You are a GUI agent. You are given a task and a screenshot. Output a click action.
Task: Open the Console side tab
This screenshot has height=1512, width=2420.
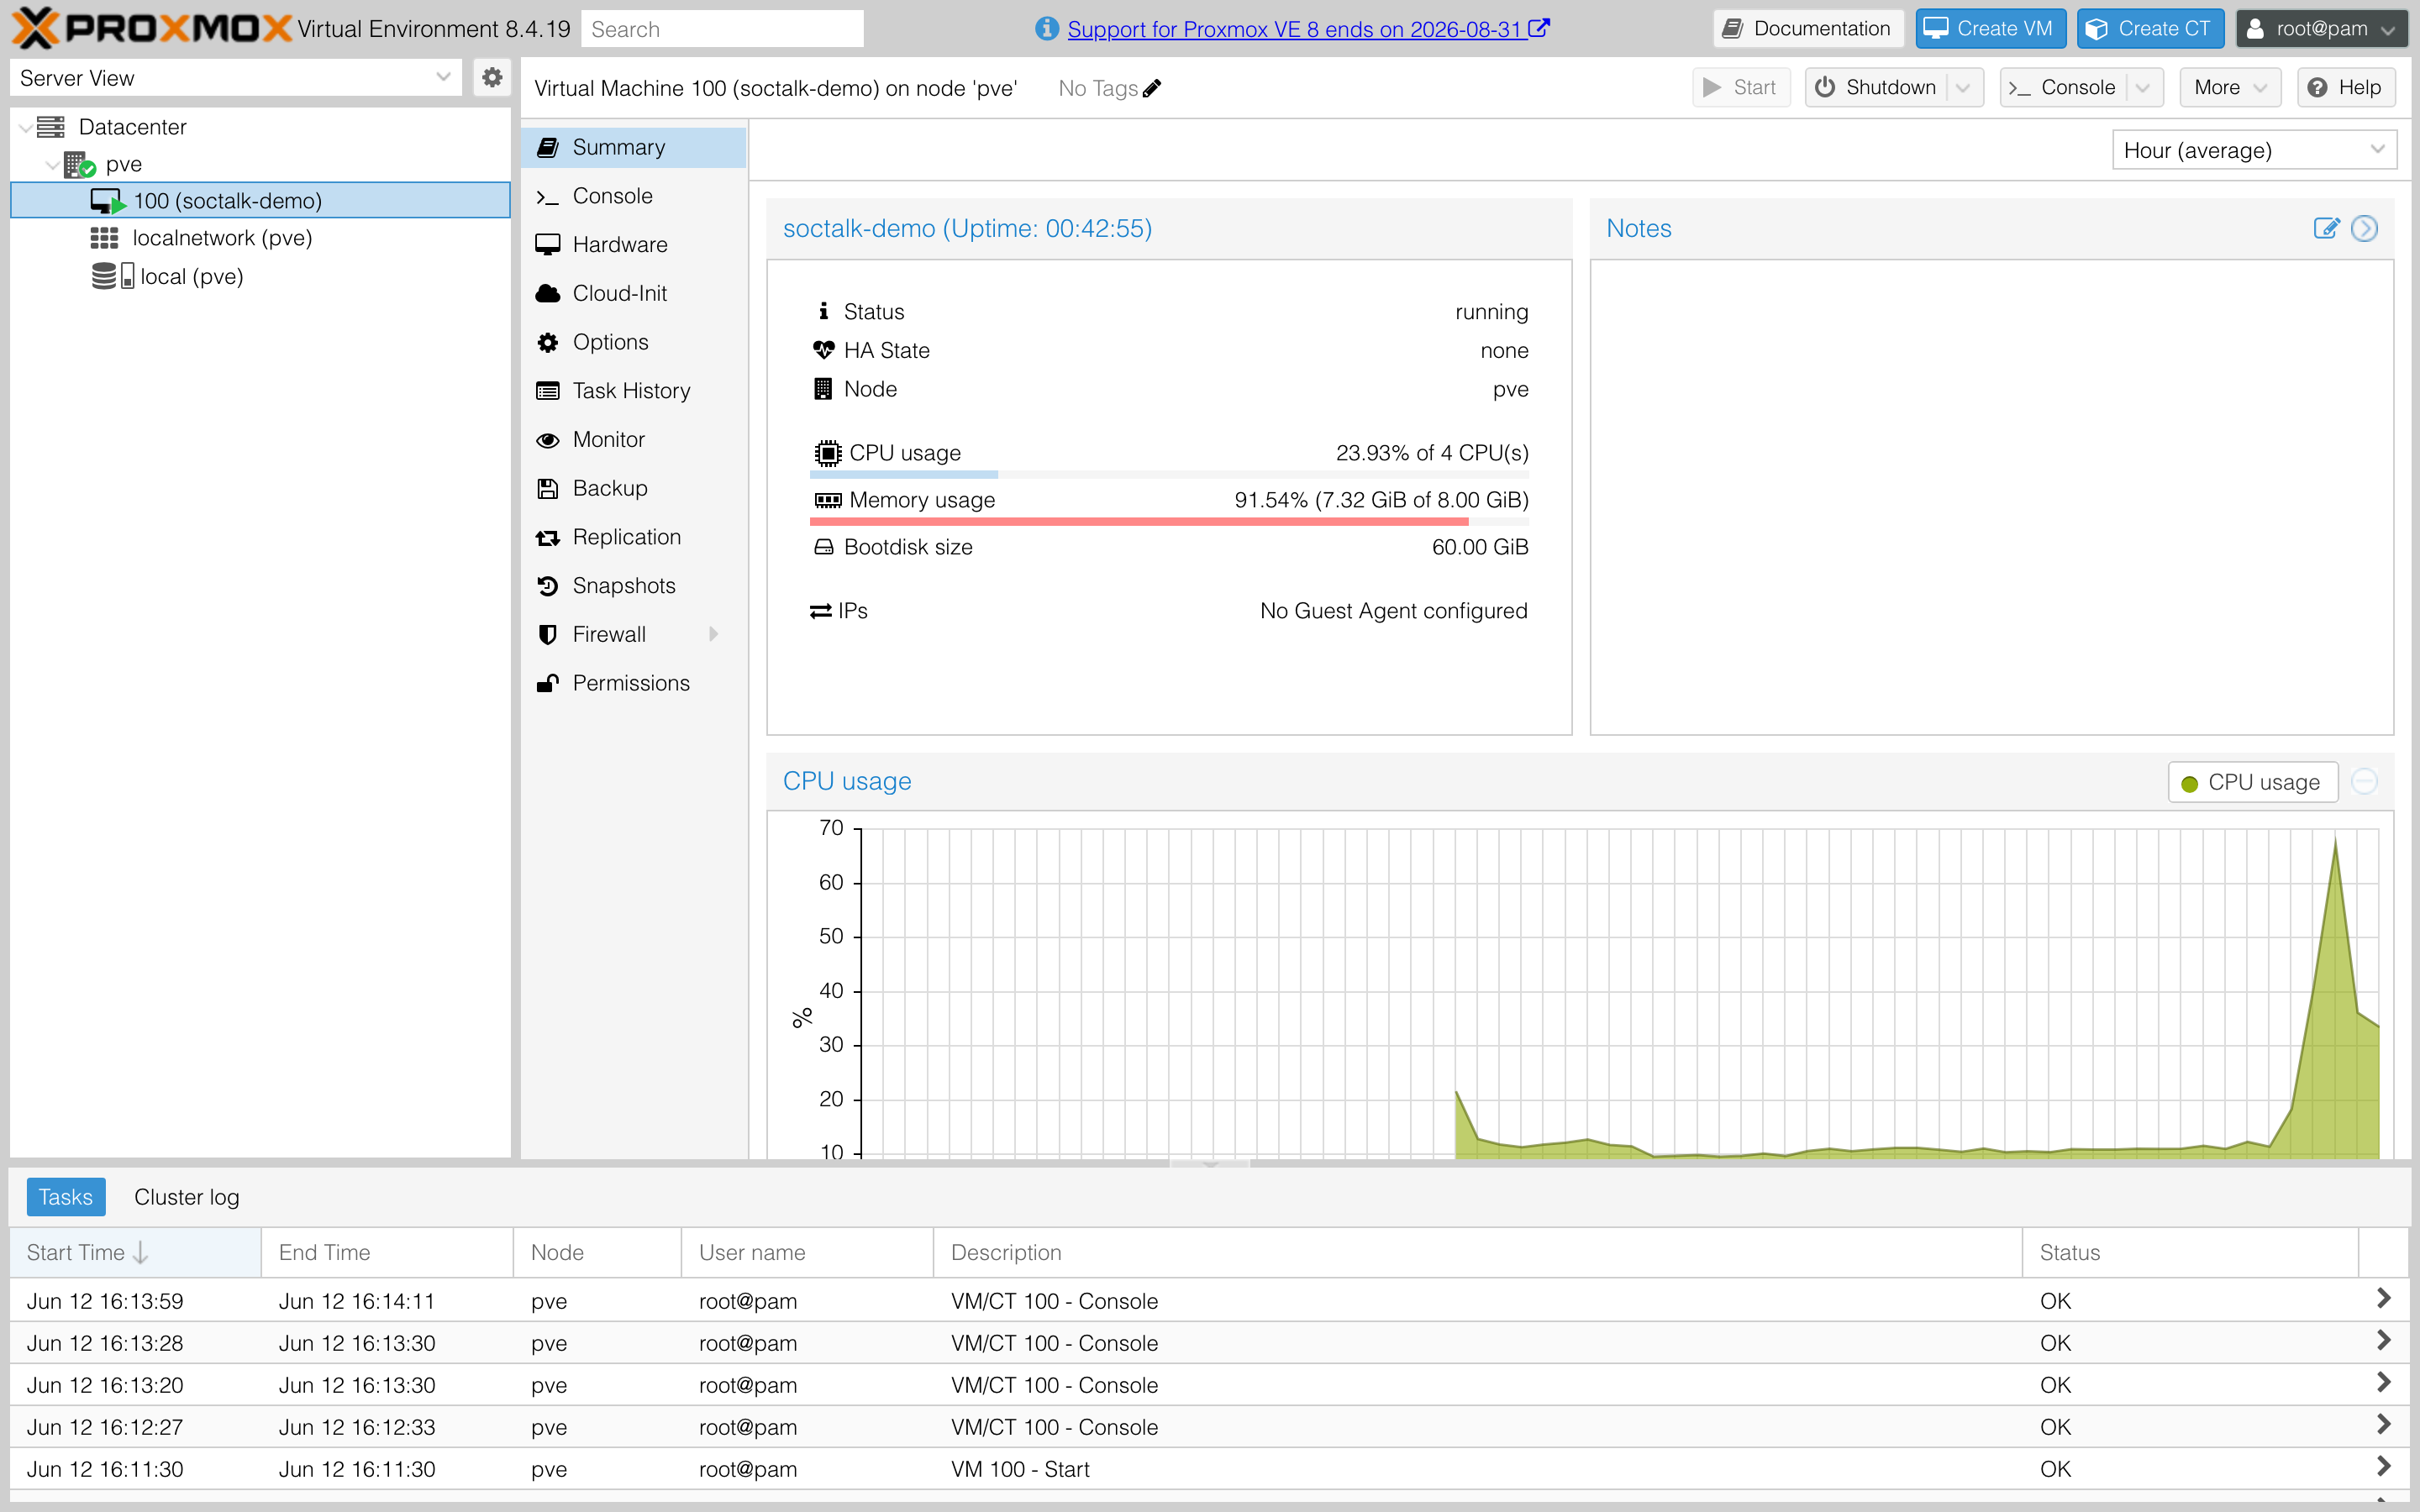(634, 196)
